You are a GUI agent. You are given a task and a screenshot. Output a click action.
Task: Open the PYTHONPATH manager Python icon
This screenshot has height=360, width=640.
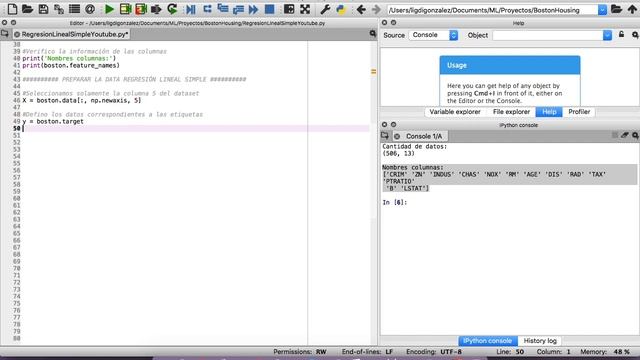(x=341, y=9)
